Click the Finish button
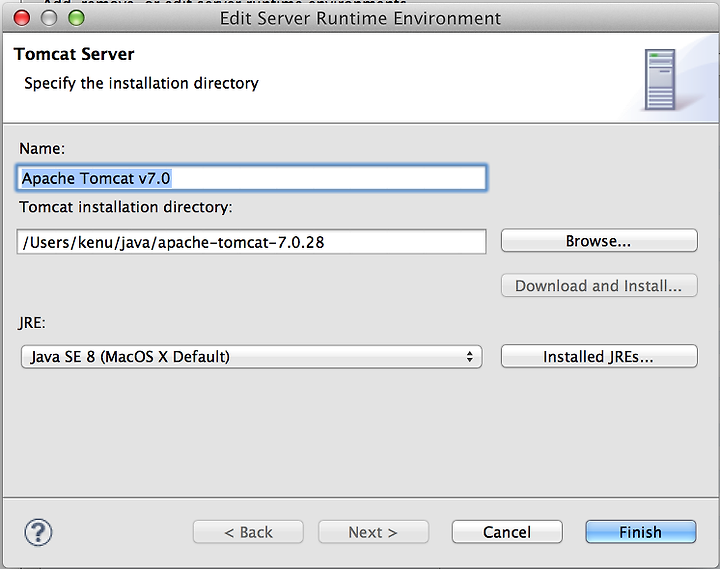720x569 pixels. click(641, 532)
